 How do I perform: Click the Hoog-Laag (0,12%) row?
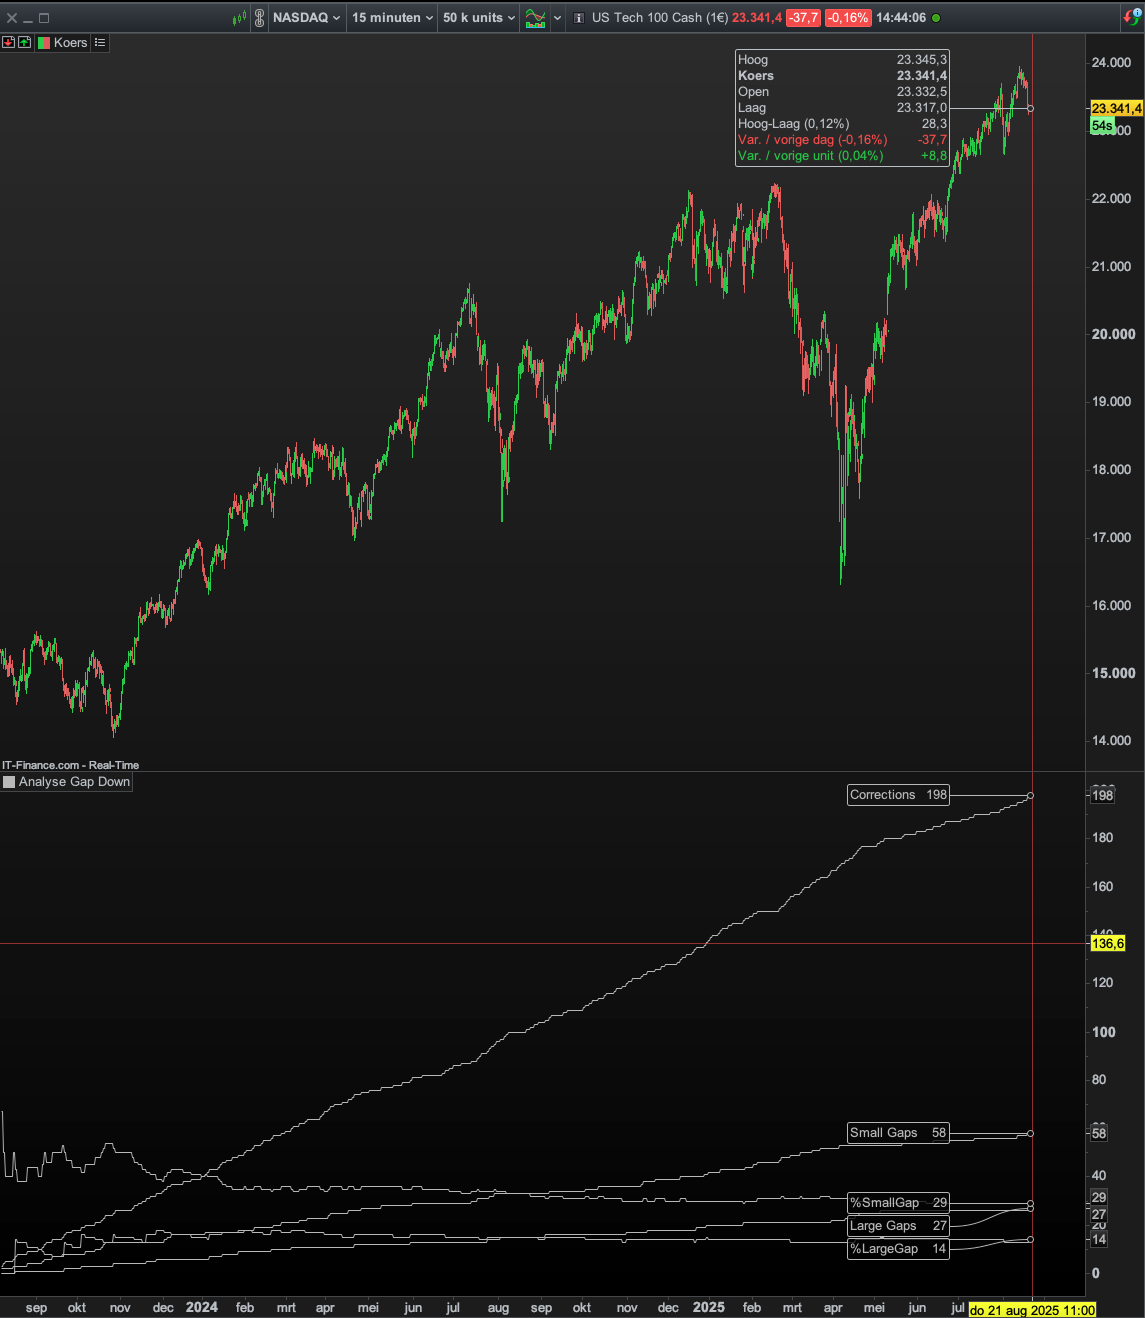pyautogui.click(x=842, y=124)
